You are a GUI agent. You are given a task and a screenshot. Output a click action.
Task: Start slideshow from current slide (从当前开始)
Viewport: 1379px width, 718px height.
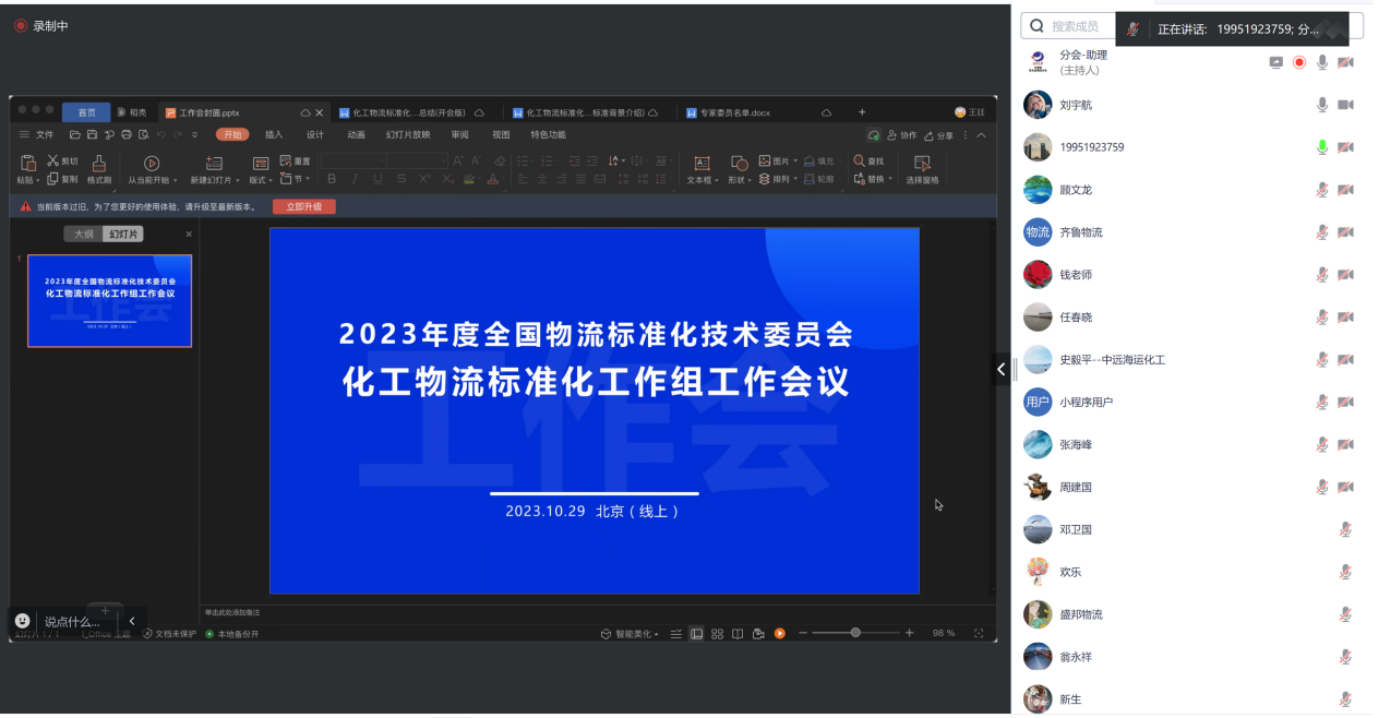152,164
